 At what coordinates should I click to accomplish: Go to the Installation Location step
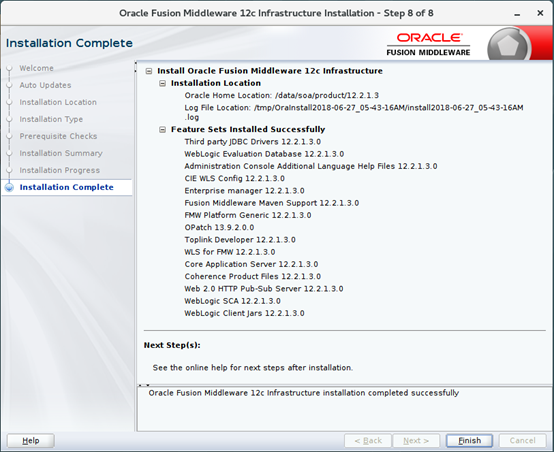point(58,102)
